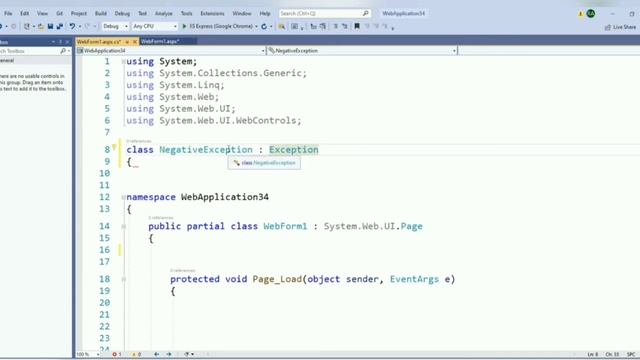
Task: Switch to the WebForm1.aspx.cs tab
Action: [100, 42]
